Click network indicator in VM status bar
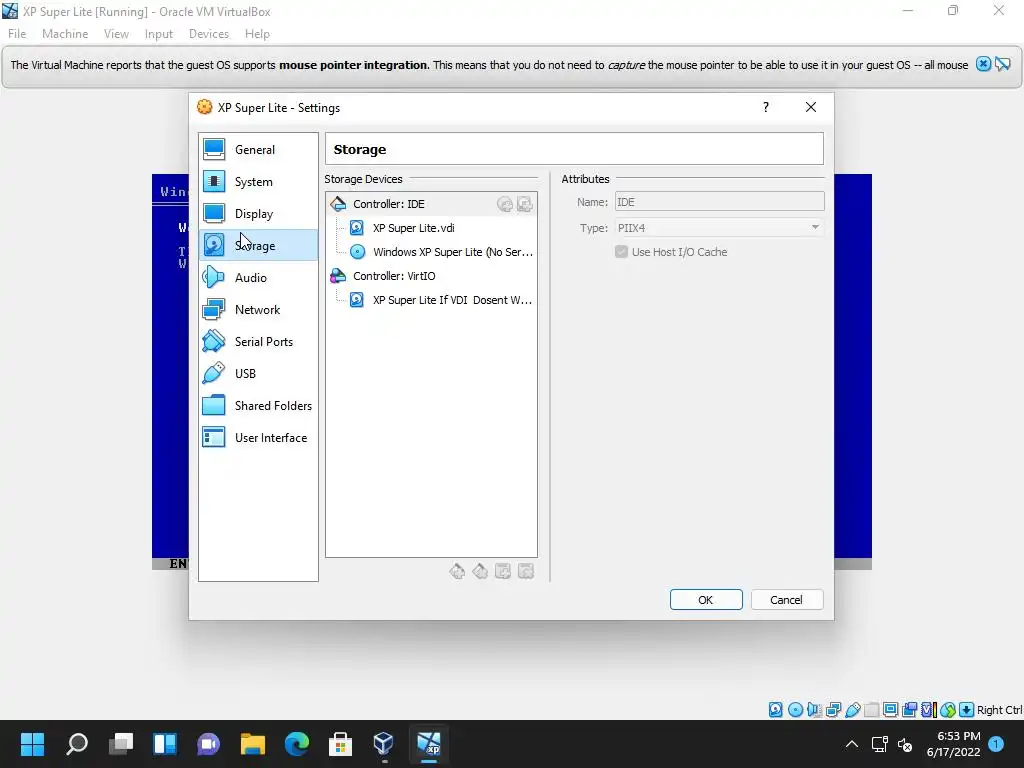The image size is (1024, 768). (833, 710)
